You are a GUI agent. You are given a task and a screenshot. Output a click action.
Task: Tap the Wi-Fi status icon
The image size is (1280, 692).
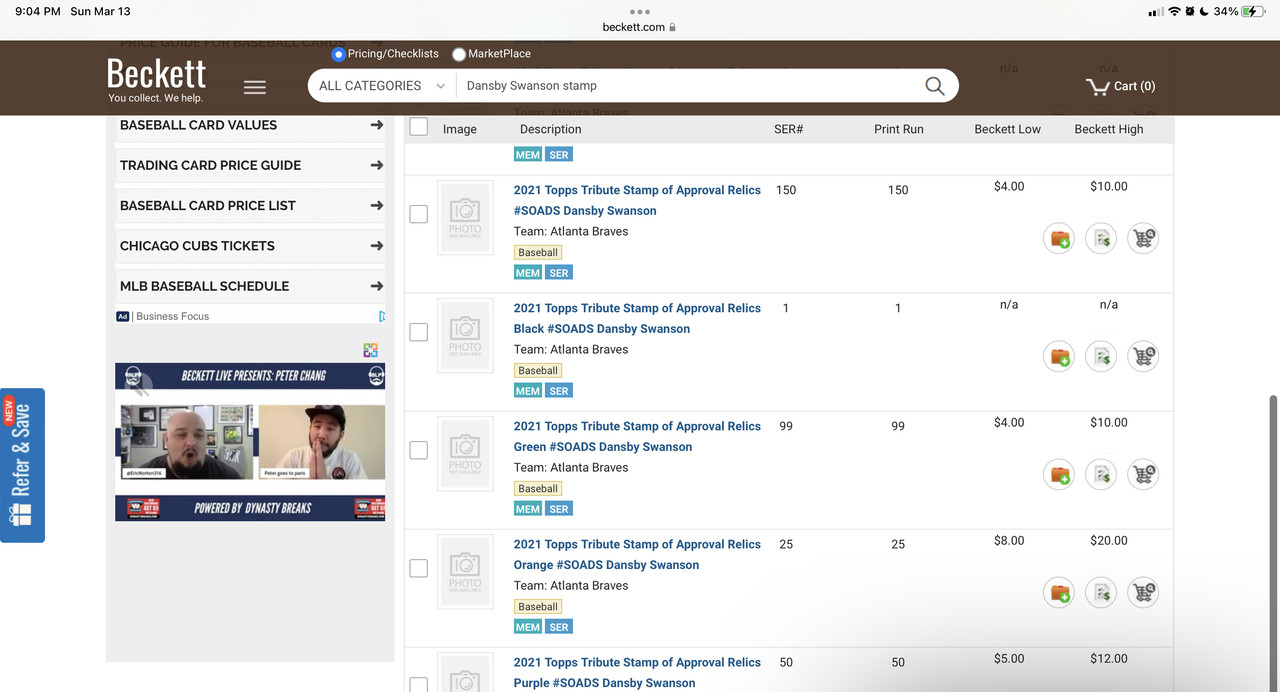coord(1174,11)
